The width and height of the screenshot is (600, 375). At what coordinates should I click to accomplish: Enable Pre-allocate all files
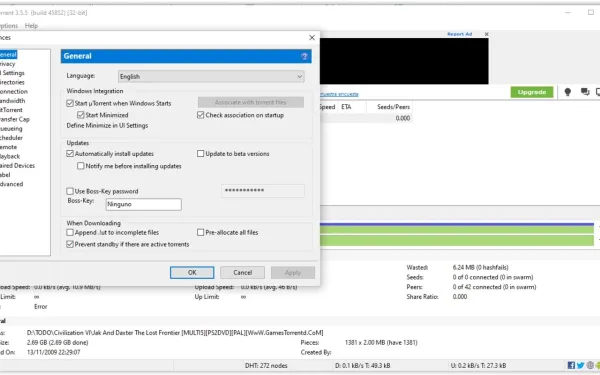point(200,232)
